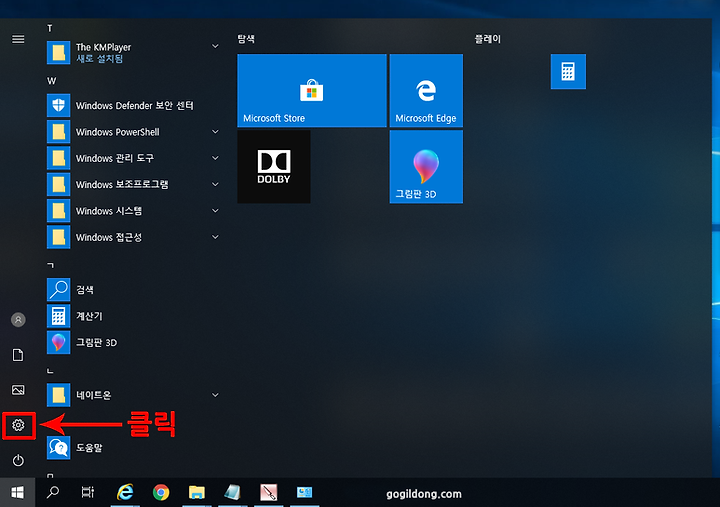Open Windows 시스템 folder
This screenshot has width=720, height=507.
[134, 211]
